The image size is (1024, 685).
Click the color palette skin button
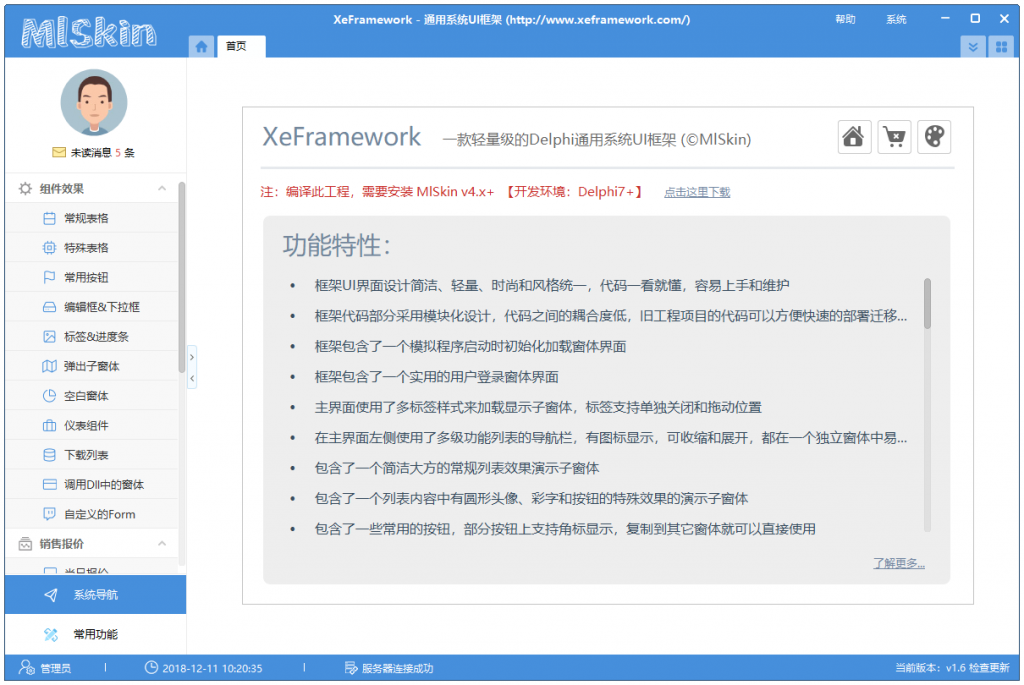point(934,137)
